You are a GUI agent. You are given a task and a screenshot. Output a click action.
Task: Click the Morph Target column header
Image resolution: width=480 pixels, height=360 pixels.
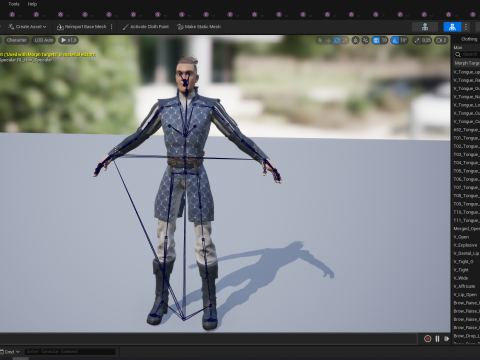467,63
